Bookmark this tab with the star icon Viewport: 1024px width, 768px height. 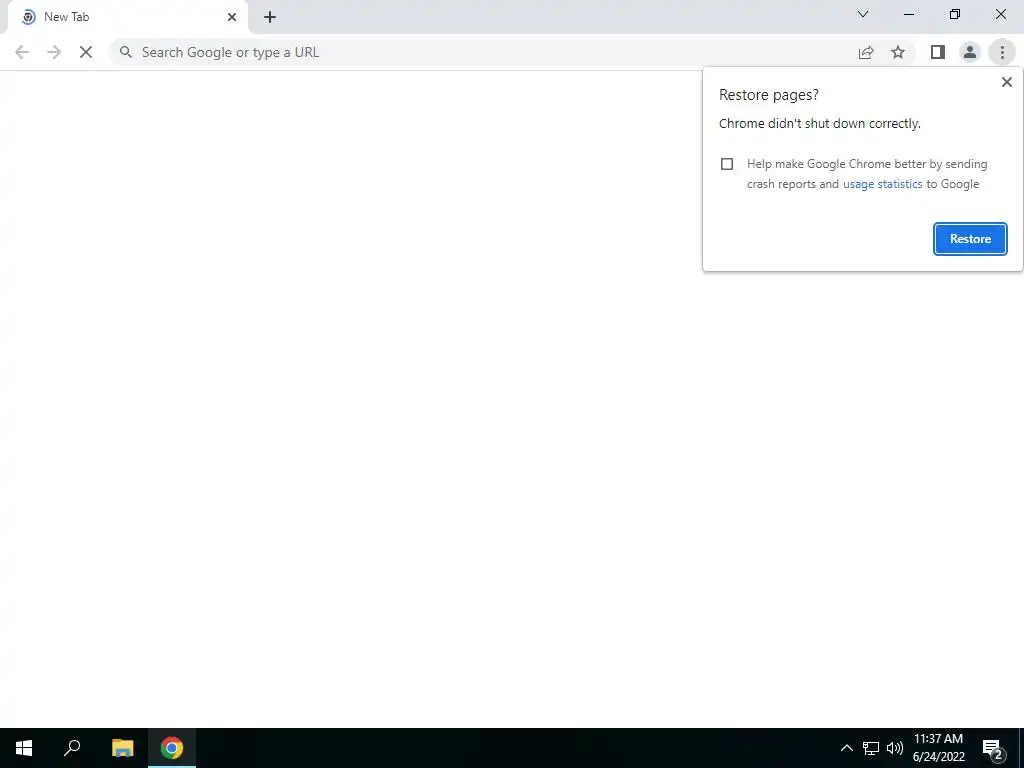tap(898, 52)
